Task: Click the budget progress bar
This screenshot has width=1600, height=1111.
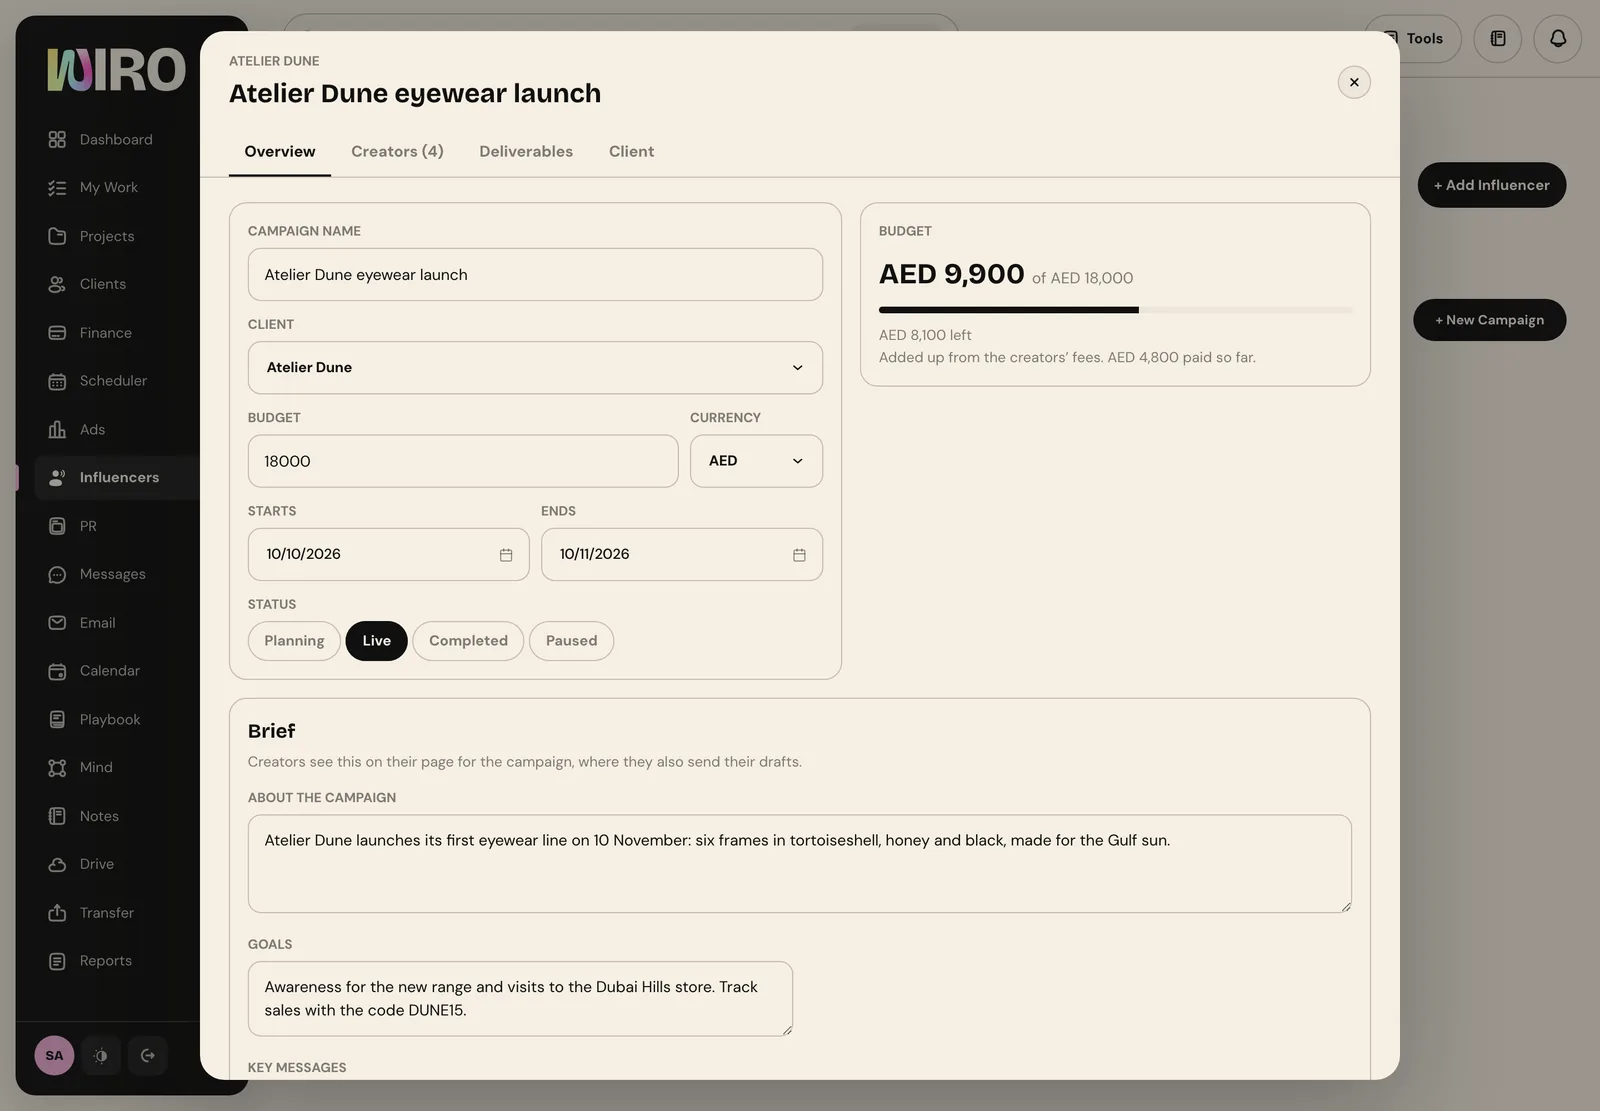Action: pyautogui.click(x=1115, y=310)
